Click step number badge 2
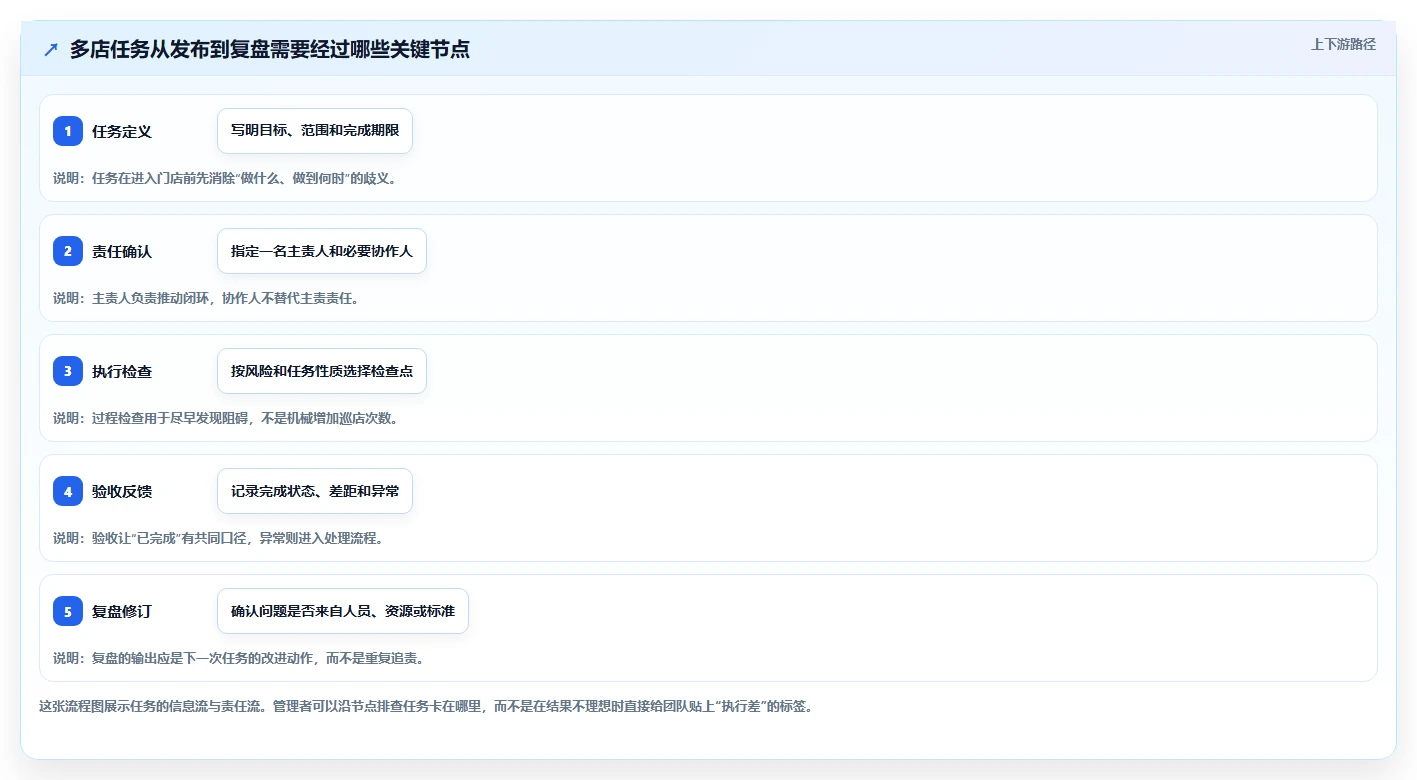Viewport: 1417px width, 780px height. (x=68, y=251)
